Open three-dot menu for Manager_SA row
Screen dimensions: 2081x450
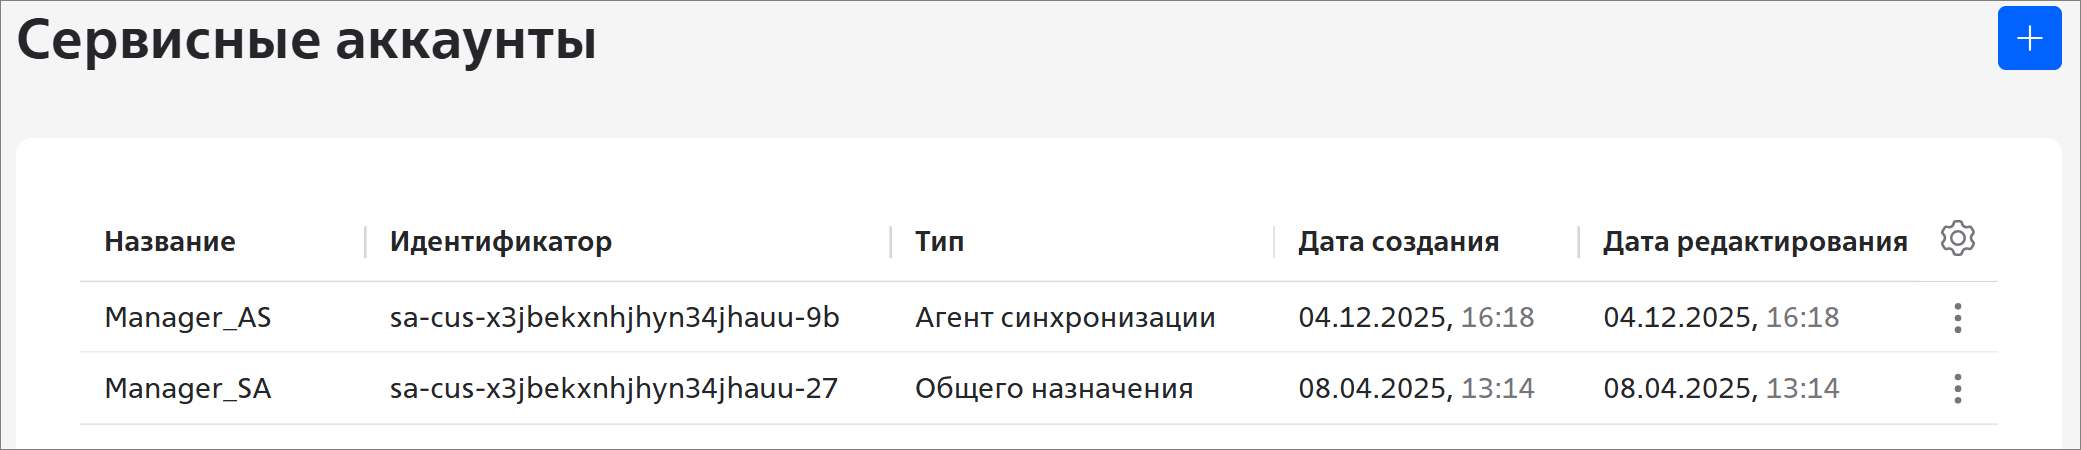(x=1957, y=389)
